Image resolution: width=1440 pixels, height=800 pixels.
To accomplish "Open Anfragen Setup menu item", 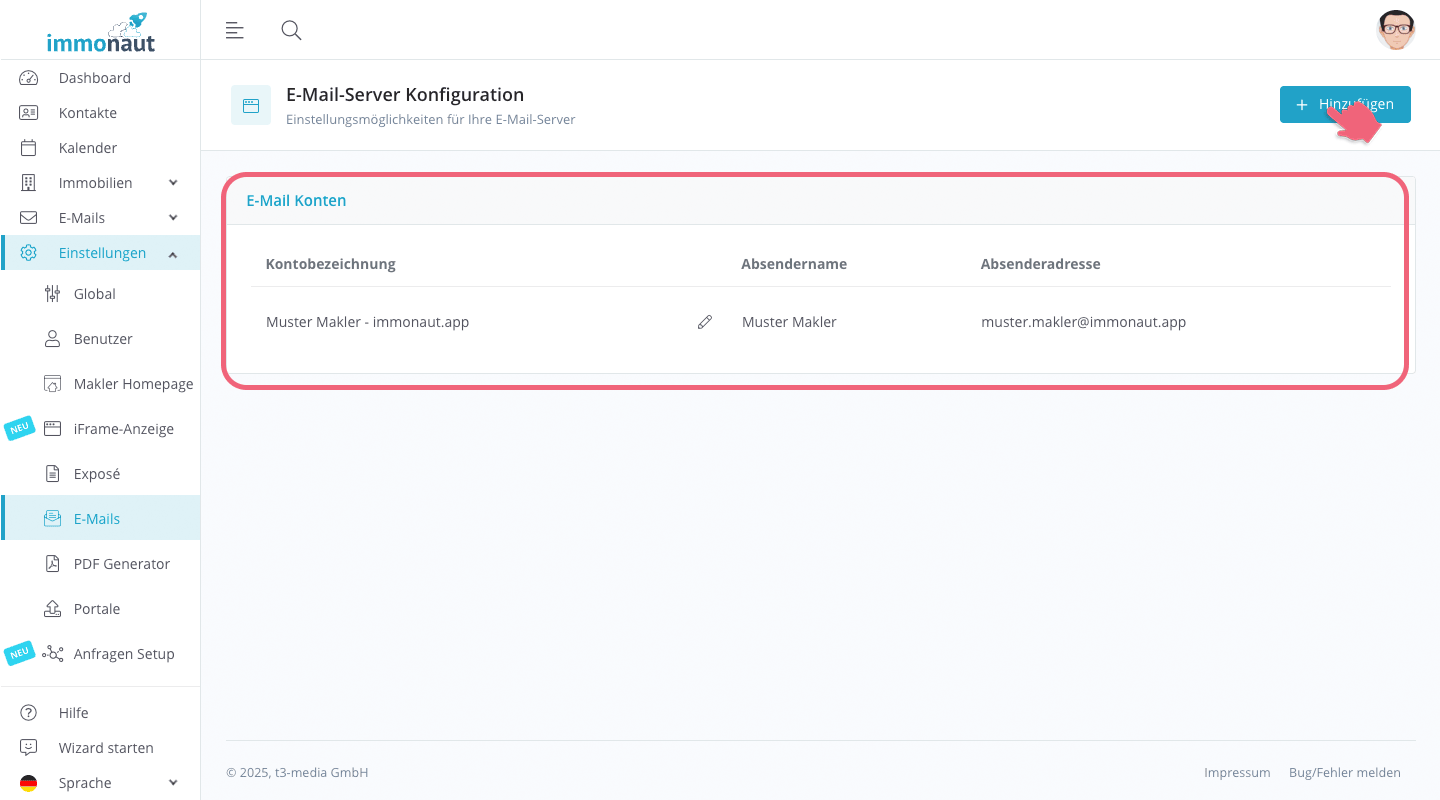I will coord(123,654).
